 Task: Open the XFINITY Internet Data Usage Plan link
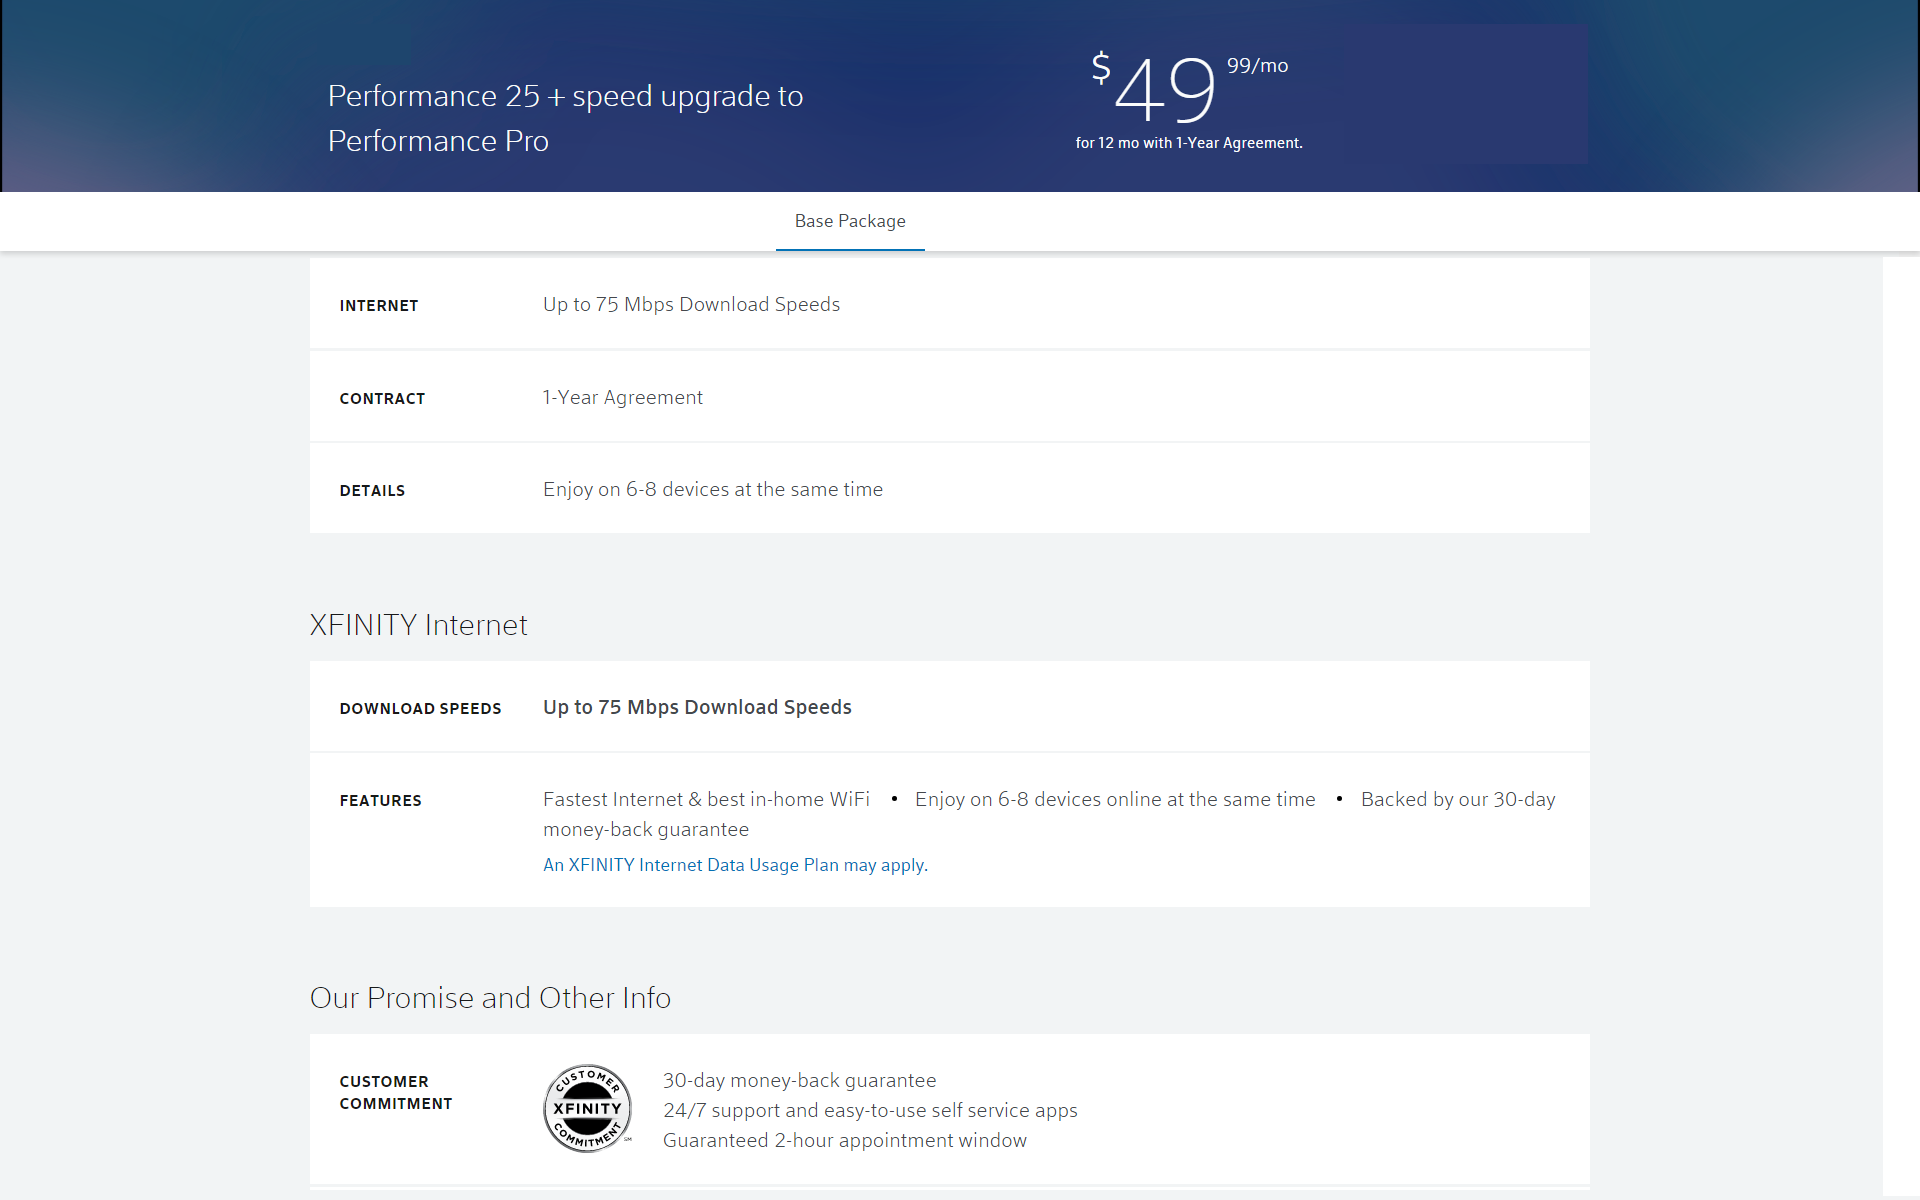pyautogui.click(x=735, y=865)
